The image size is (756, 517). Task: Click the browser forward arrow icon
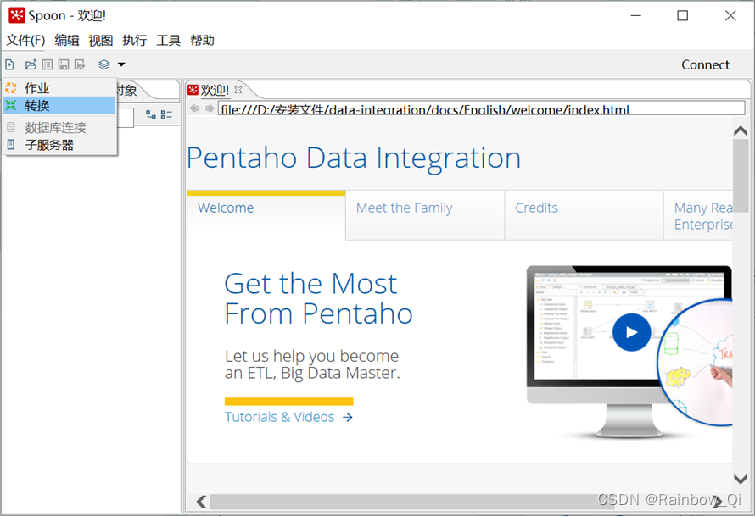pos(210,109)
